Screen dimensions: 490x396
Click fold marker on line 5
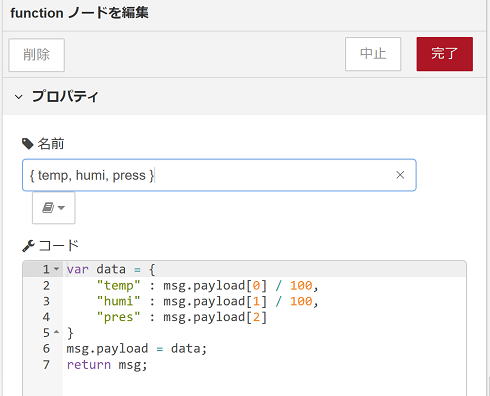pos(57,332)
